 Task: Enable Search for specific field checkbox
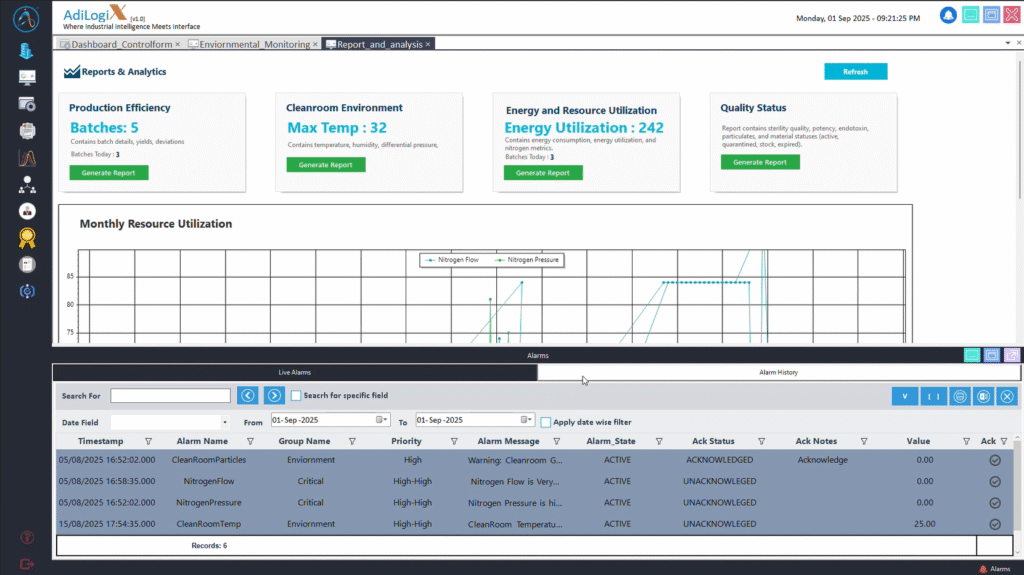(x=296, y=395)
